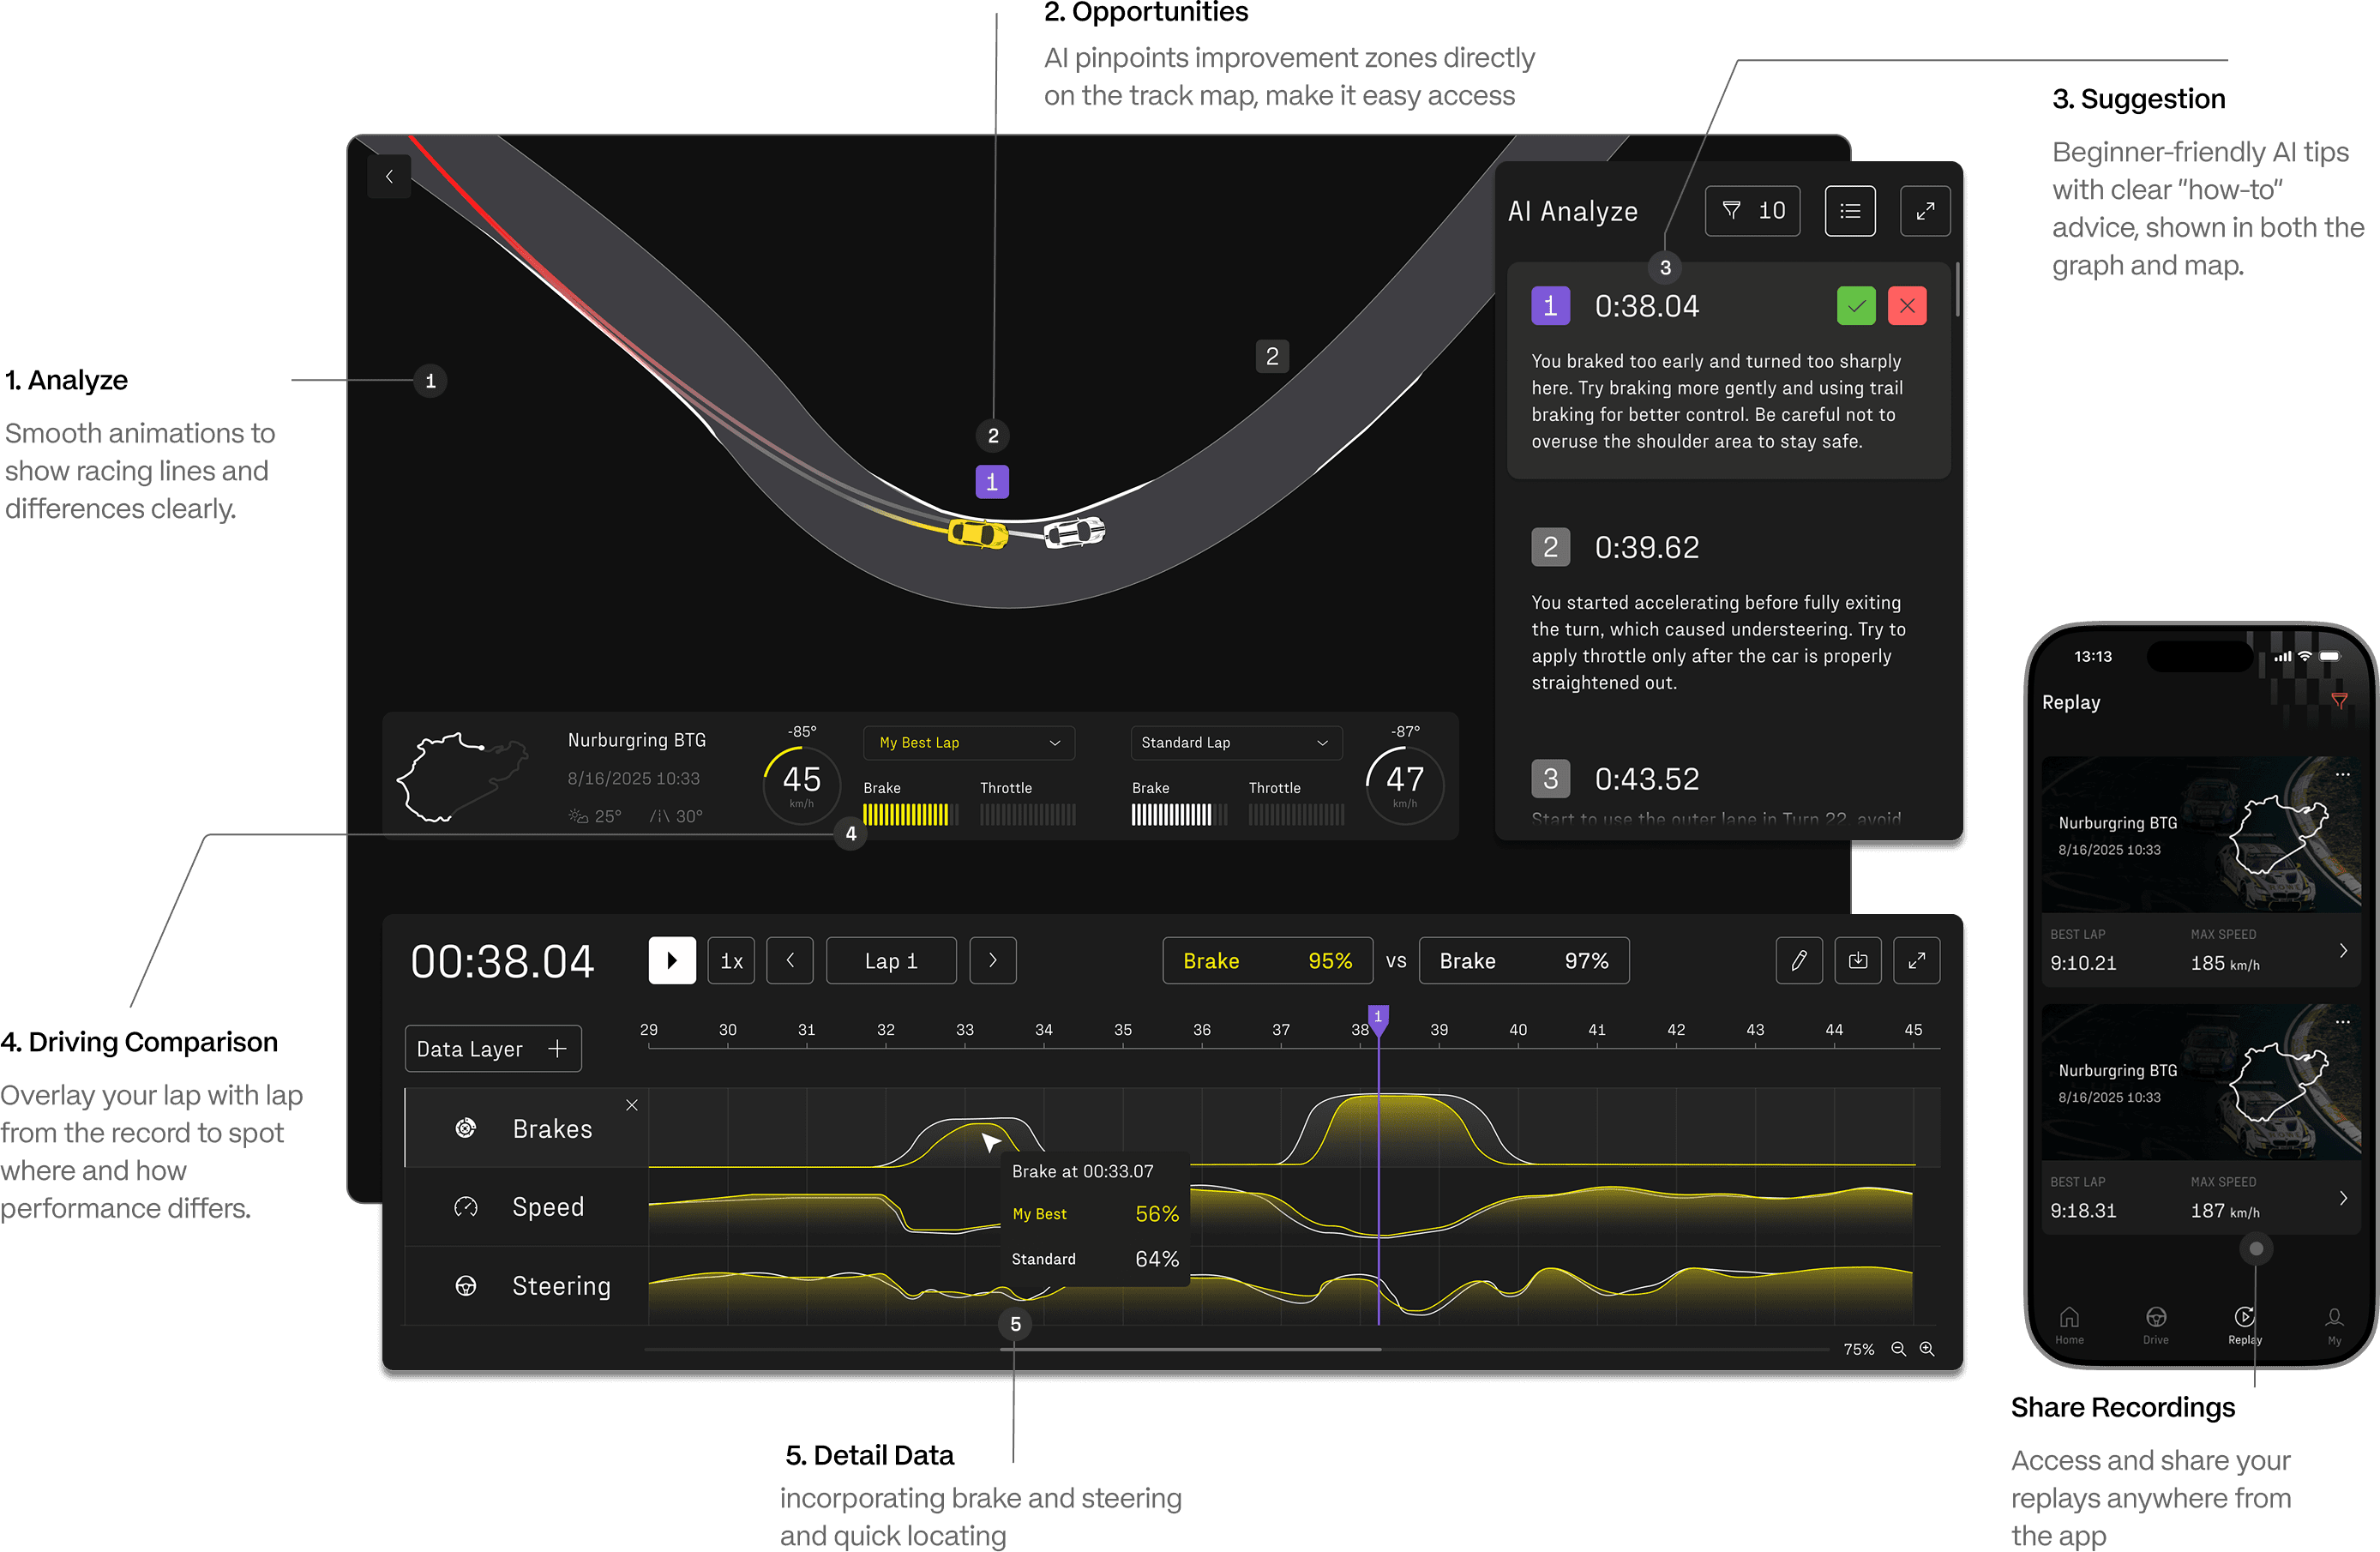
Task: Reject suggestion 1 with red X
Action: (1906, 306)
